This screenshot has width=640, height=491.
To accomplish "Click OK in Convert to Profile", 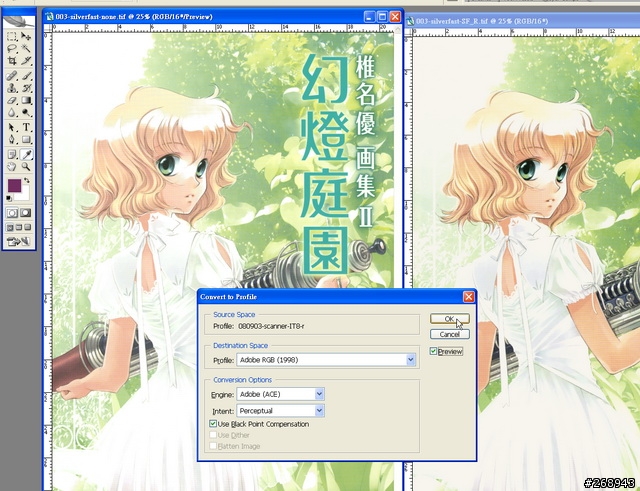I will click(449, 319).
